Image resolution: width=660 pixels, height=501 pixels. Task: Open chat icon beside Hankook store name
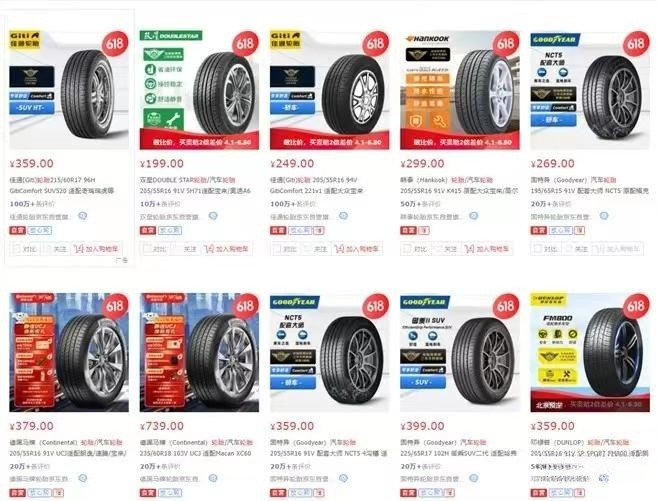click(474, 216)
